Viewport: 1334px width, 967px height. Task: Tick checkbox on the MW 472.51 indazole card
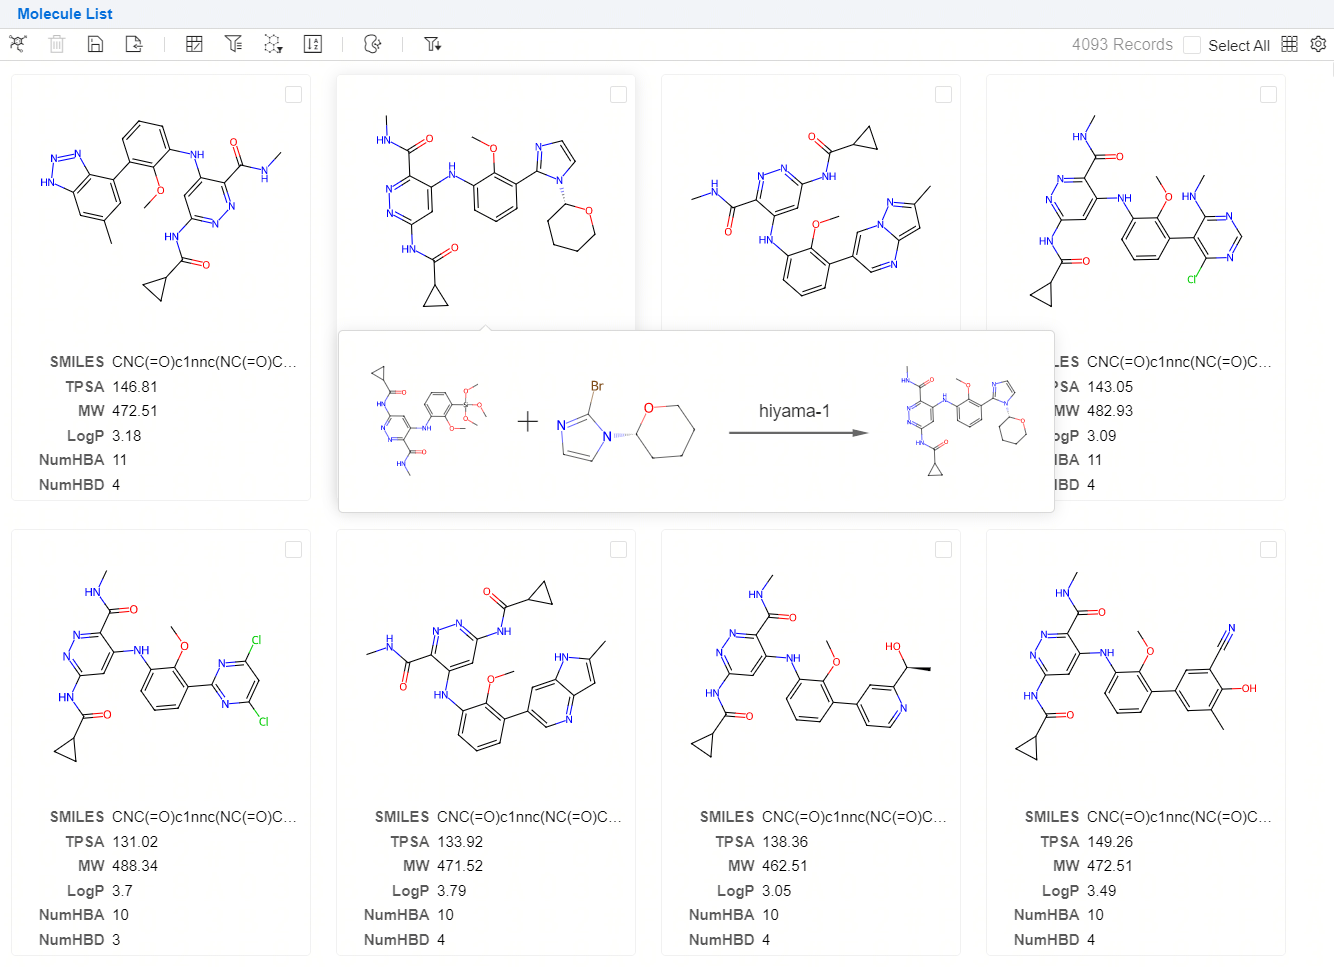pyautogui.click(x=293, y=94)
